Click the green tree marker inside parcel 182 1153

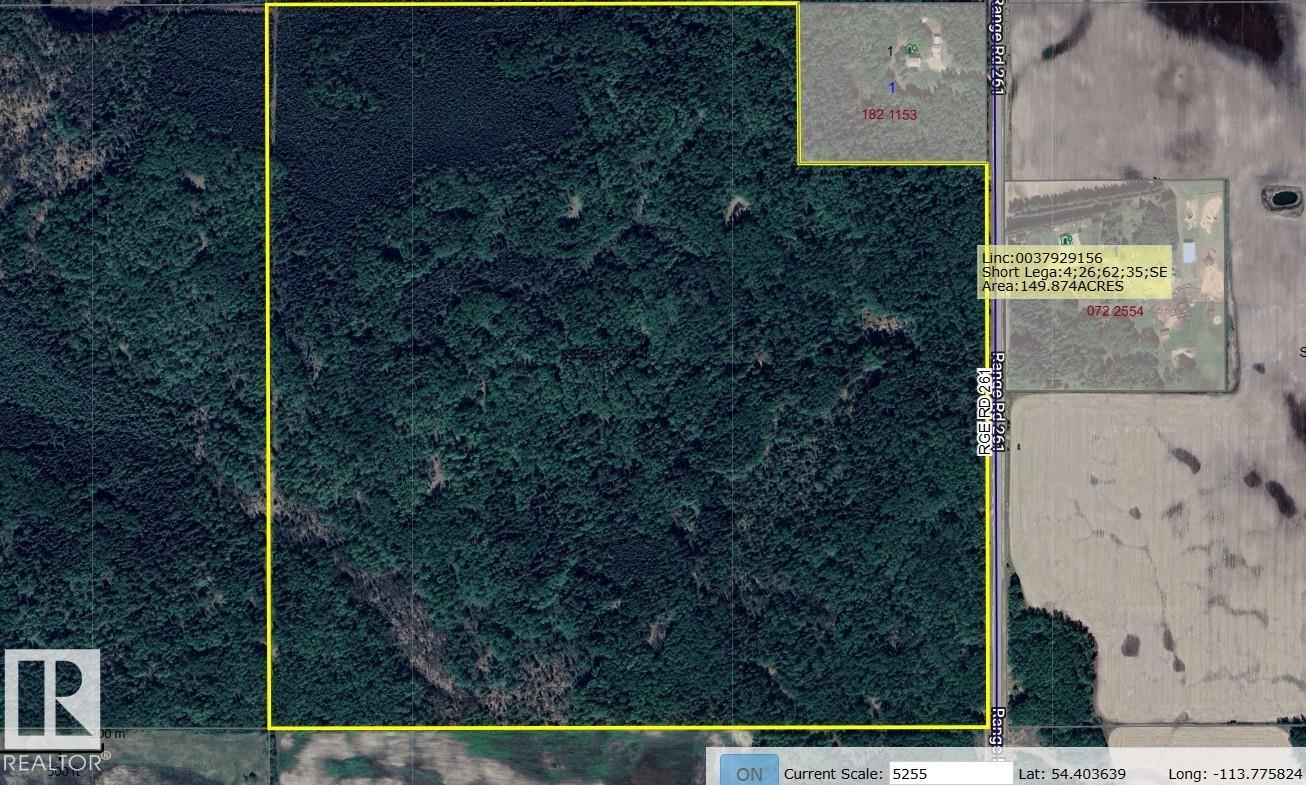[911, 46]
